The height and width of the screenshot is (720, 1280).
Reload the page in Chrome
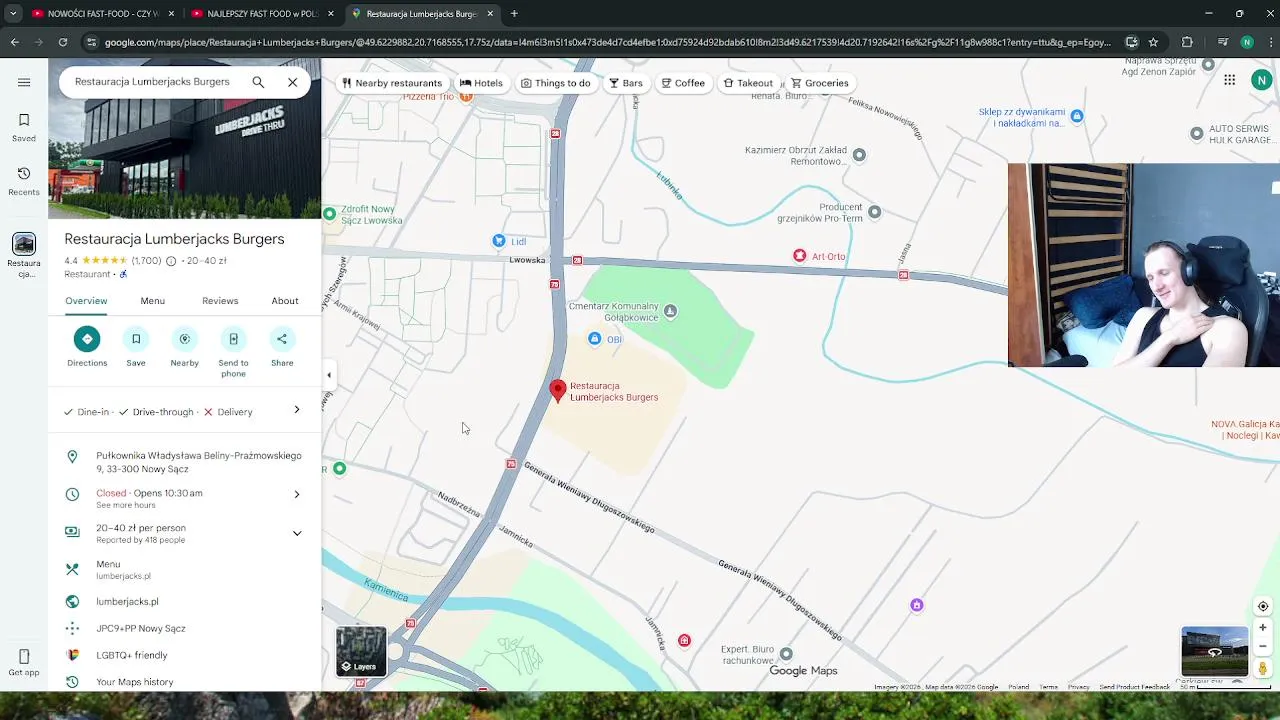point(63,42)
